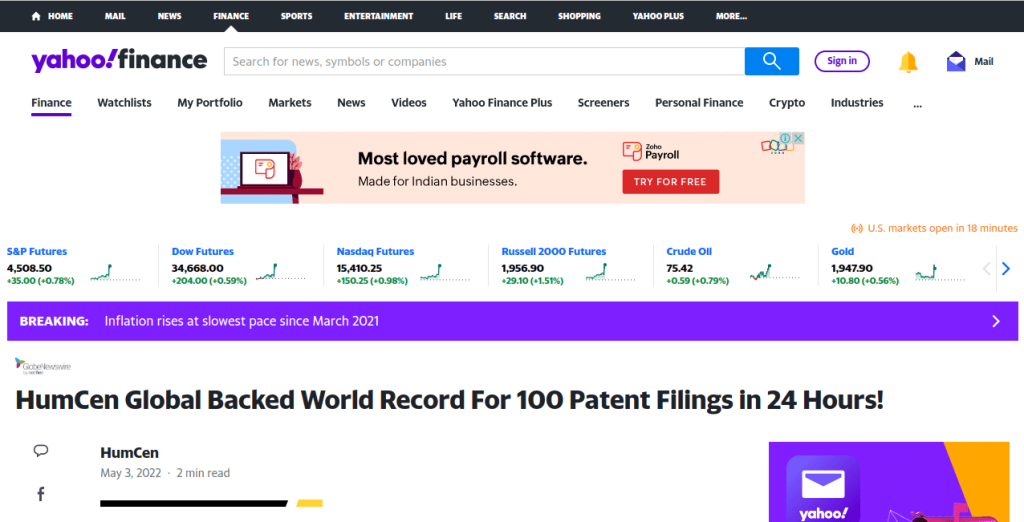Screen dimensions: 1024x522
Task: Click the GlobeNewswire logo
Action: [43, 366]
